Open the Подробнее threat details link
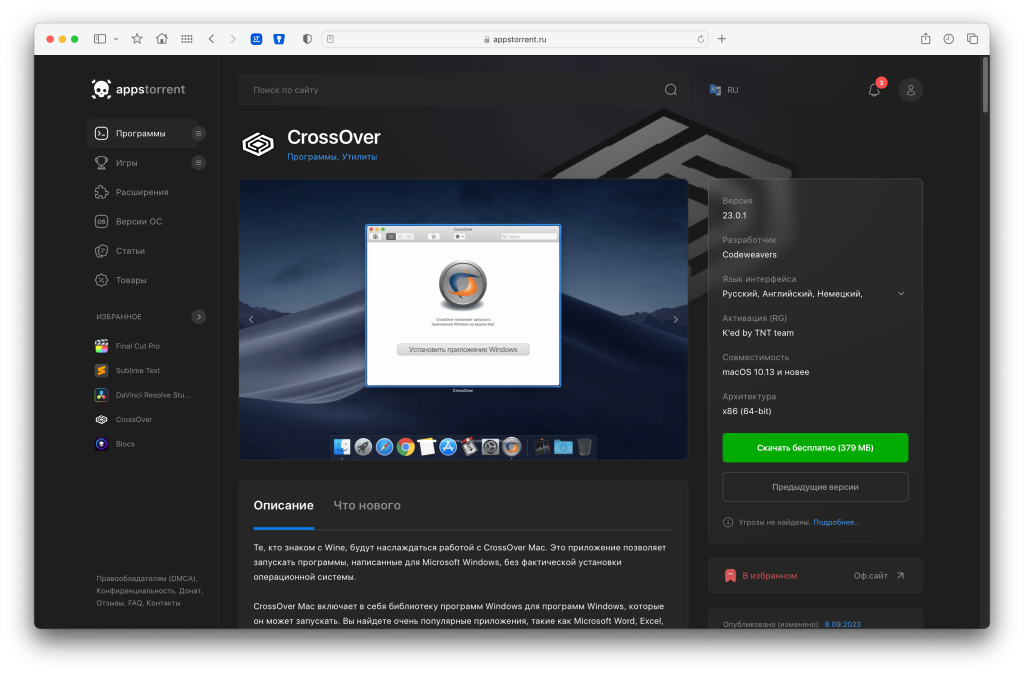1024x674 pixels. point(837,522)
